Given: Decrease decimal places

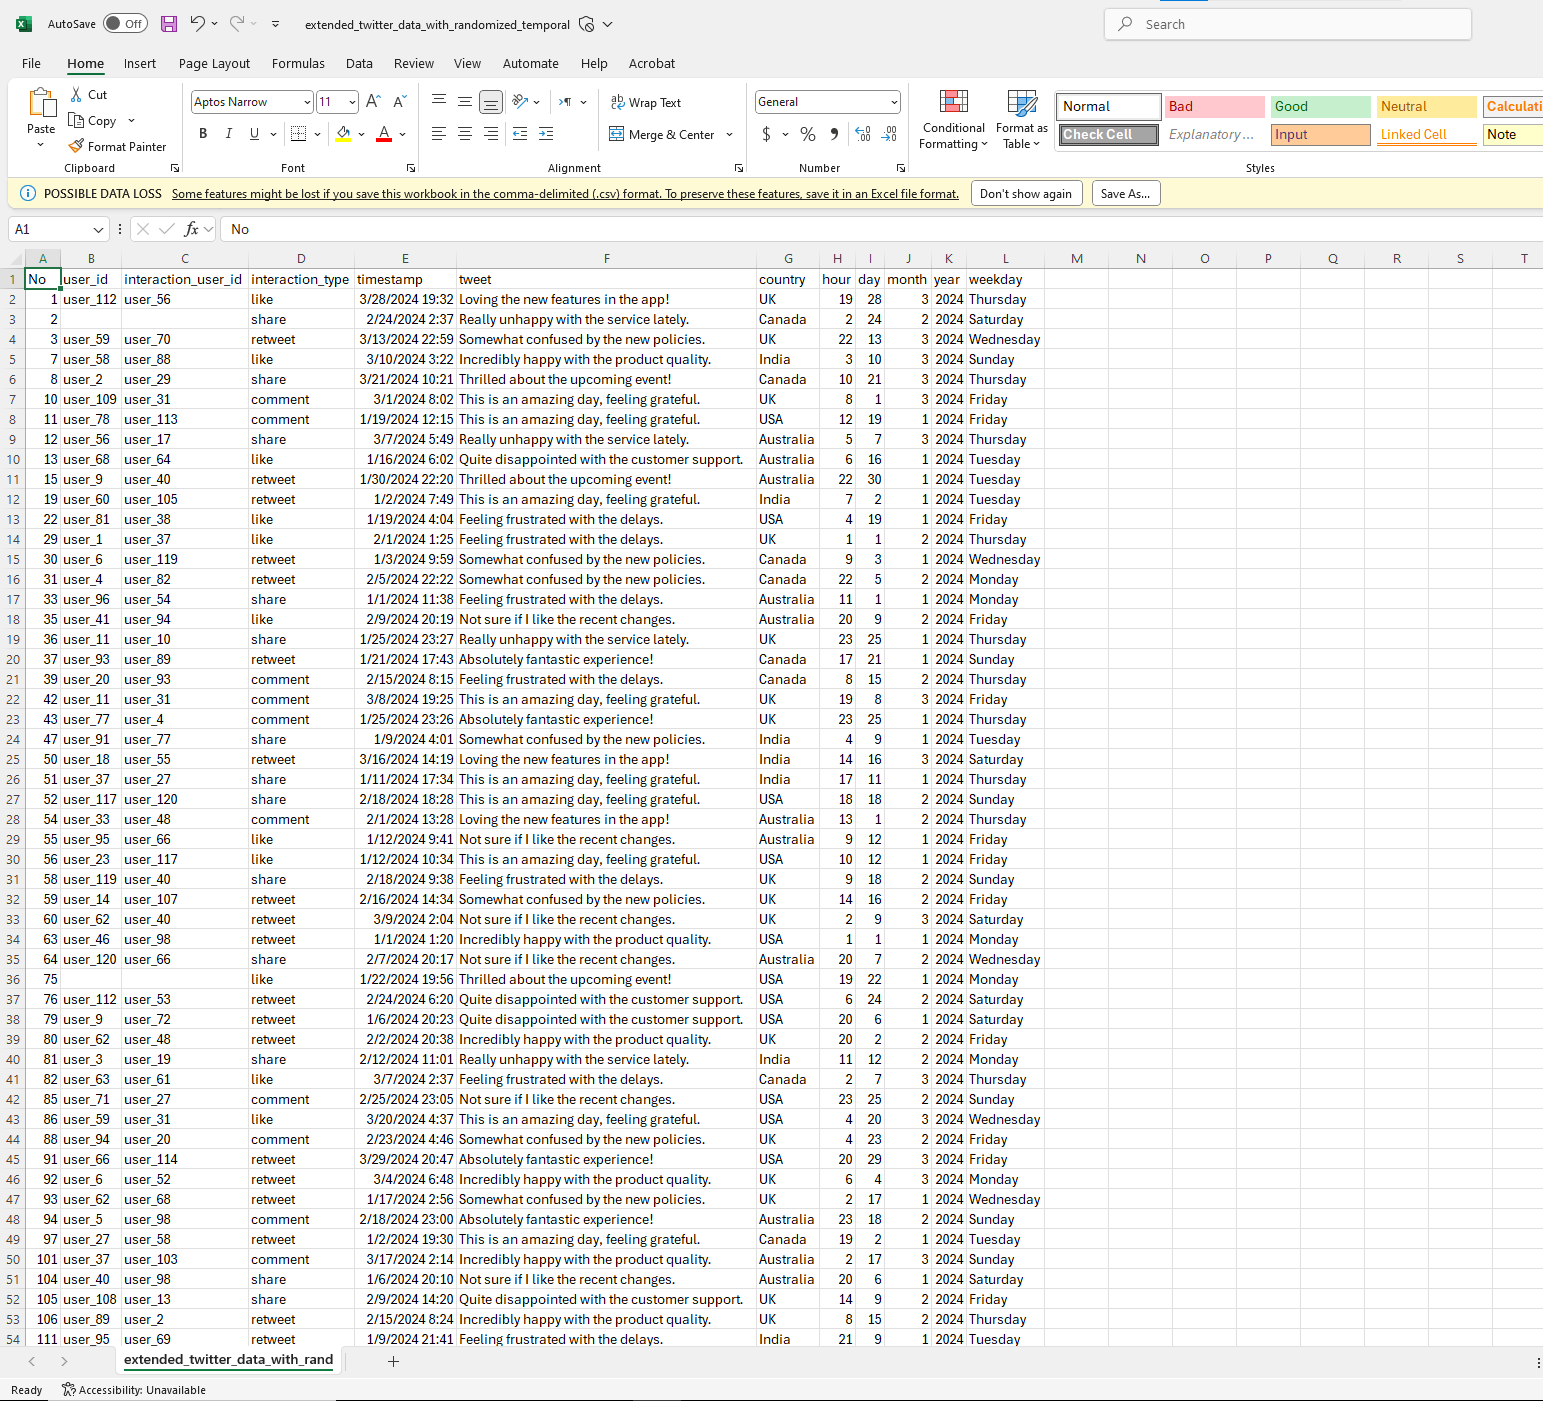Looking at the screenshot, I should click(x=889, y=134).
